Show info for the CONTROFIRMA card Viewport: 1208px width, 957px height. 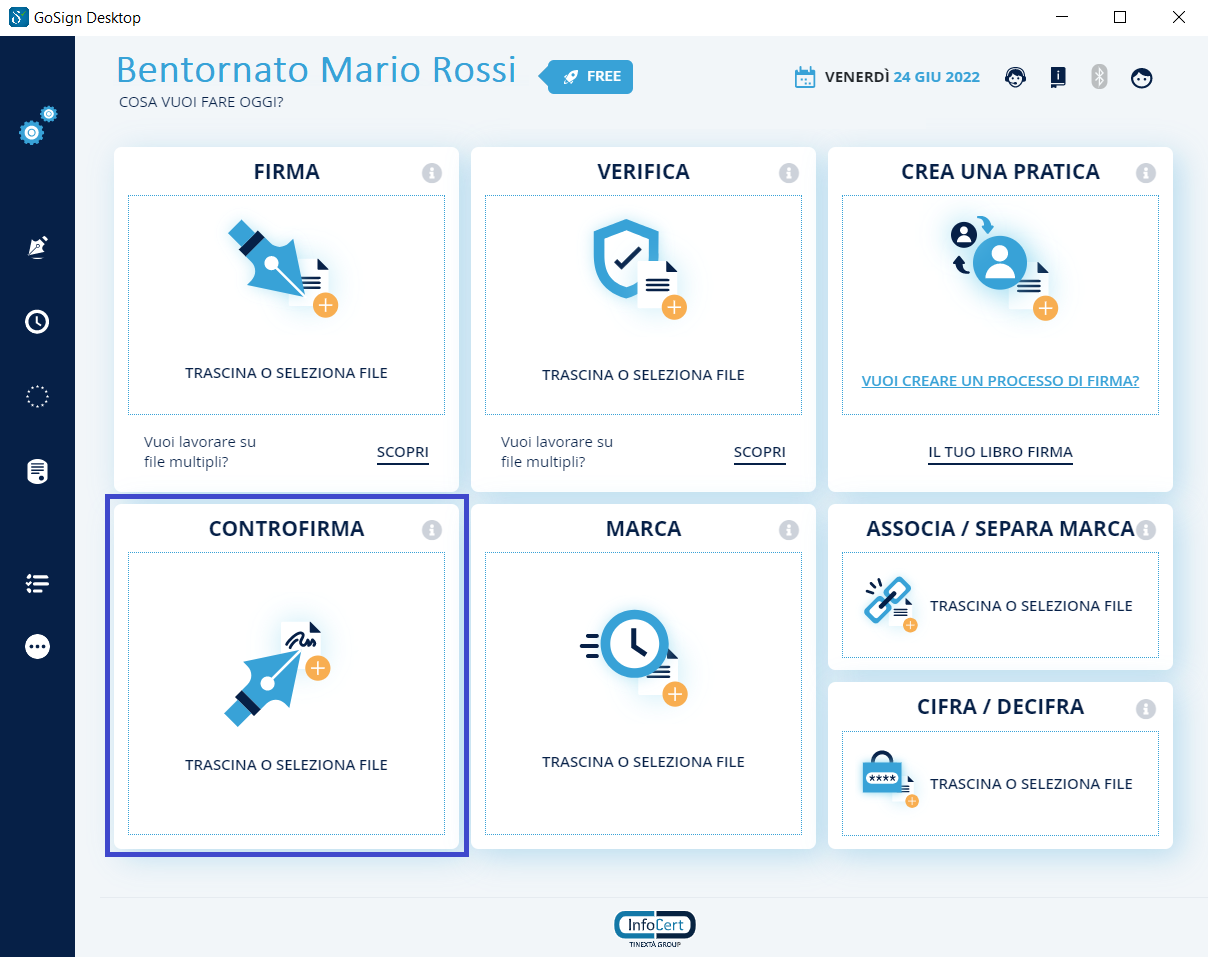432,530
